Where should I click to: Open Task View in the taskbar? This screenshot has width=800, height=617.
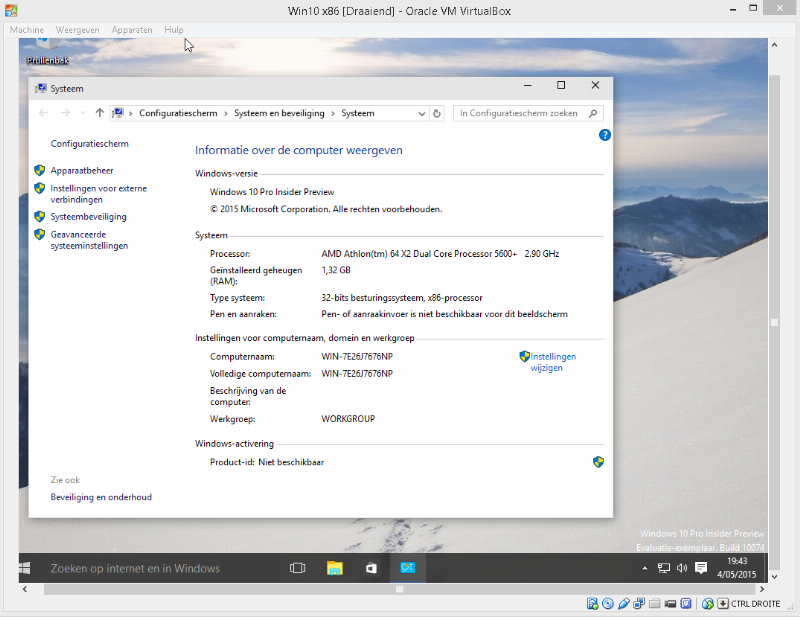click(297, 568)
